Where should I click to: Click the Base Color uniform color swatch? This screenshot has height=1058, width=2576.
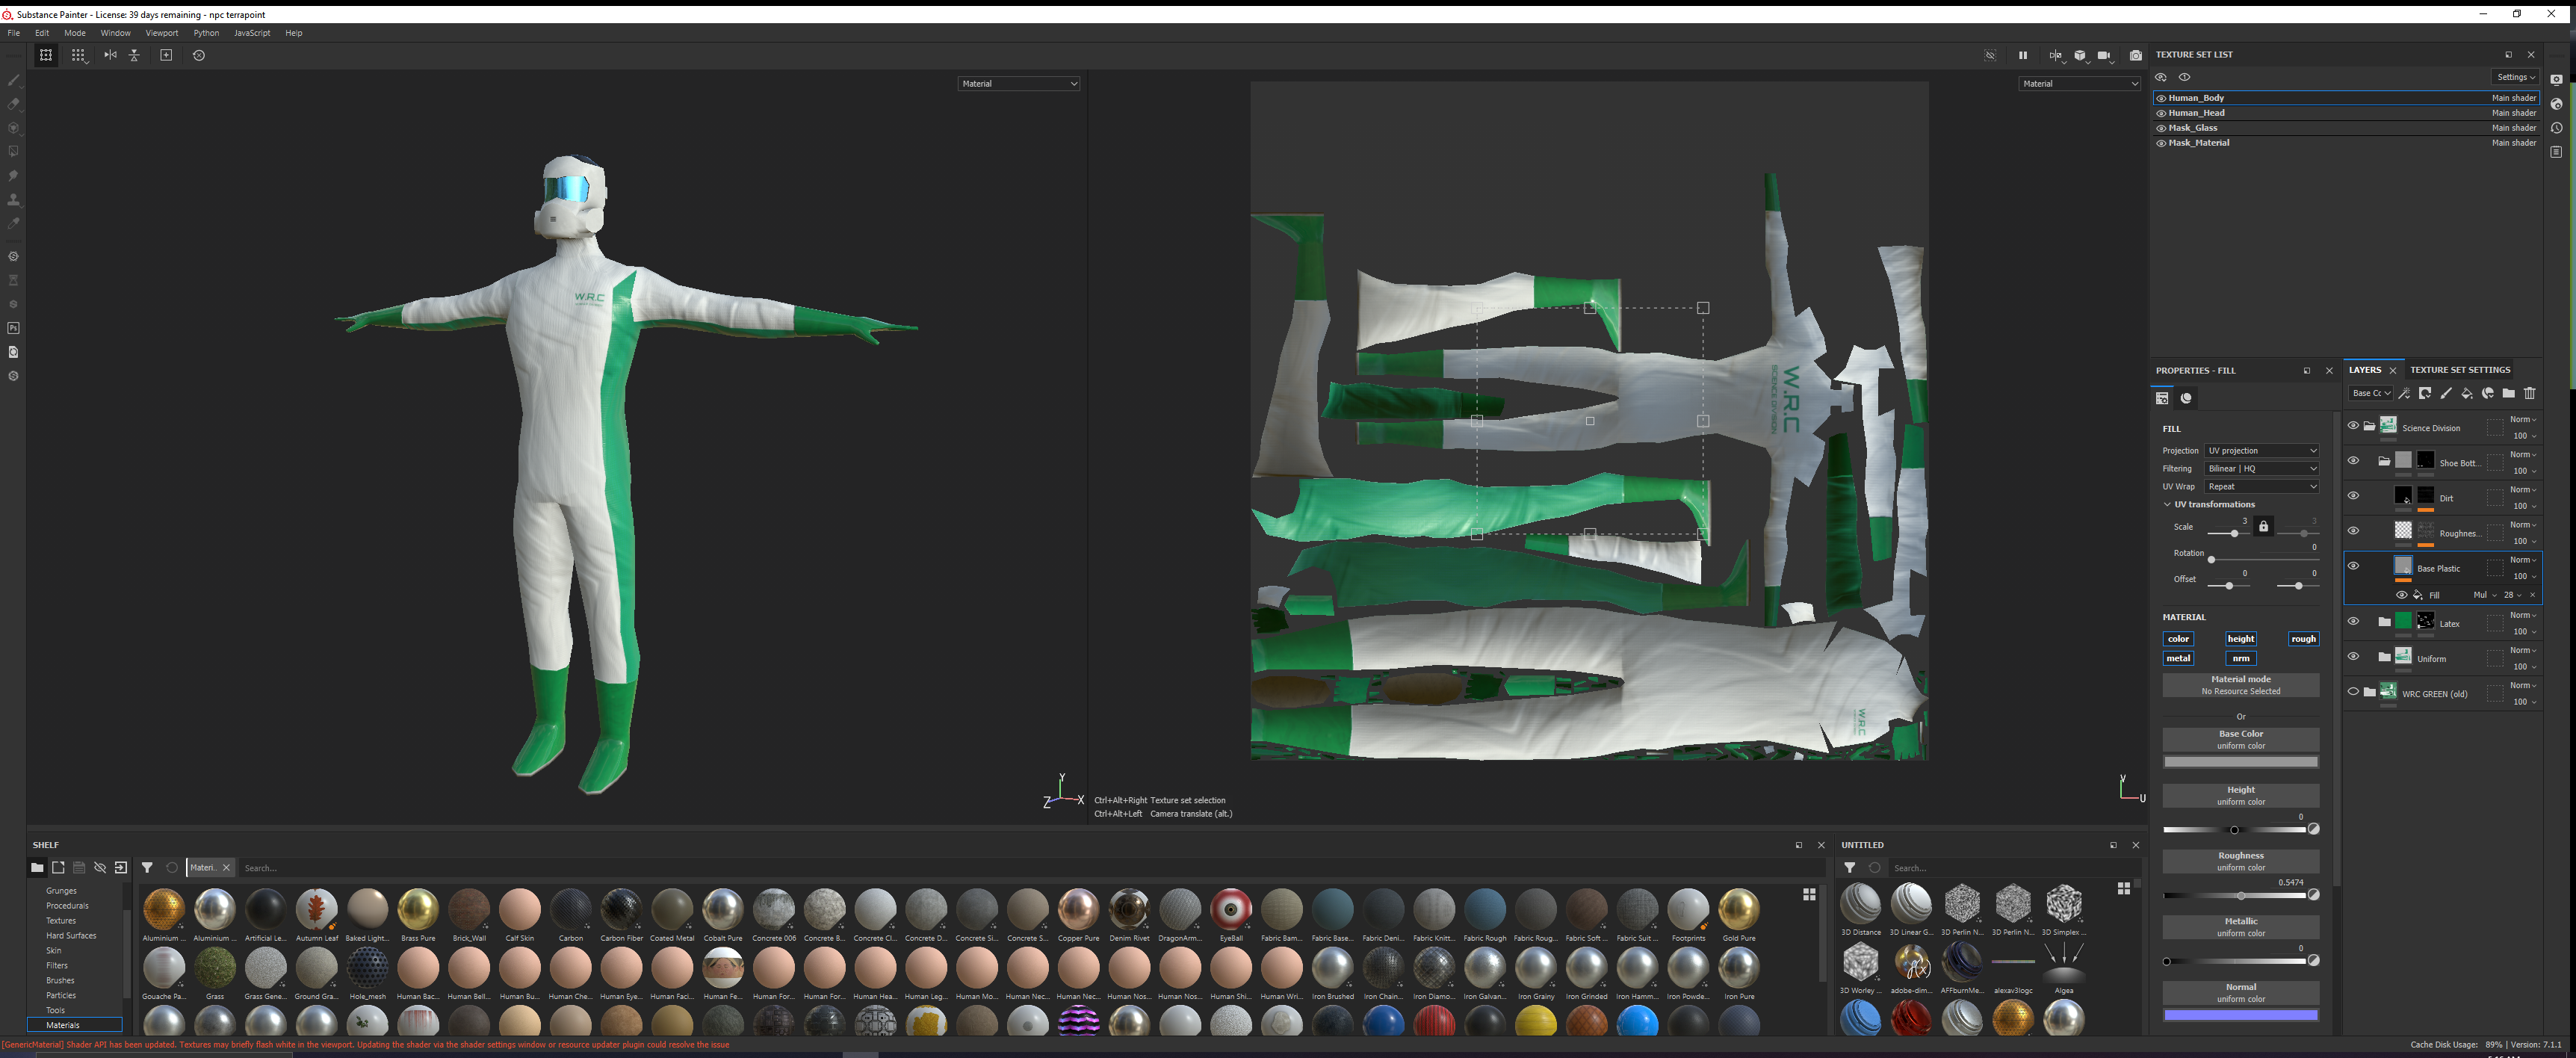point(2240,762)
